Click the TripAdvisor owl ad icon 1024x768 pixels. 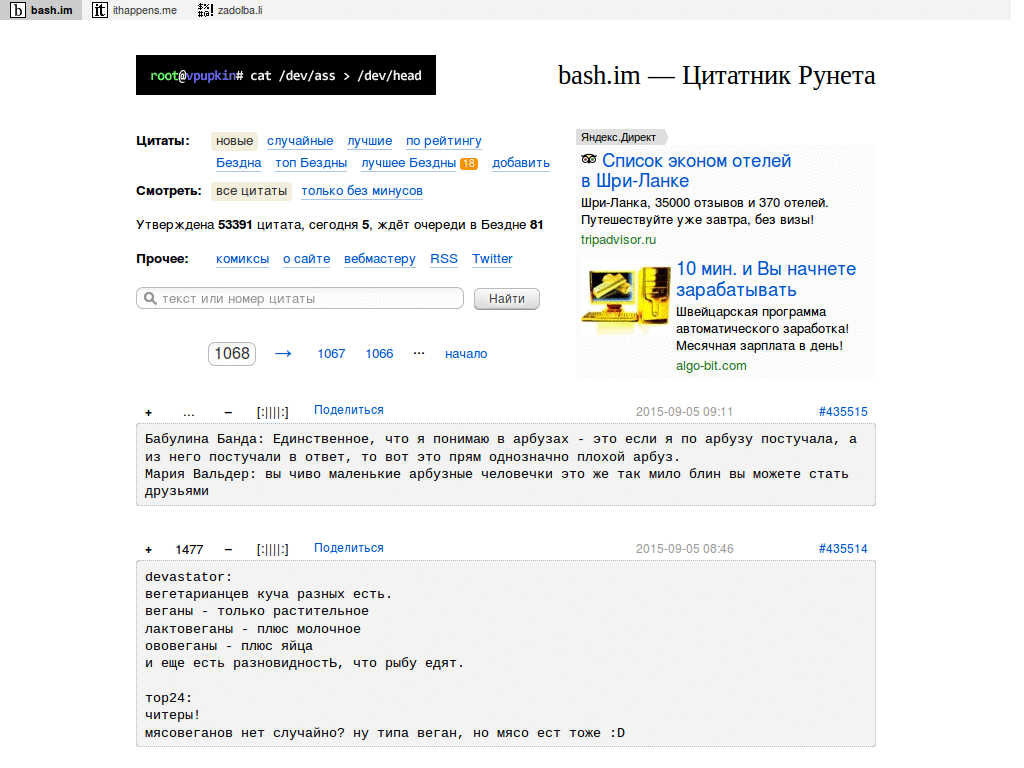point(588,159)
